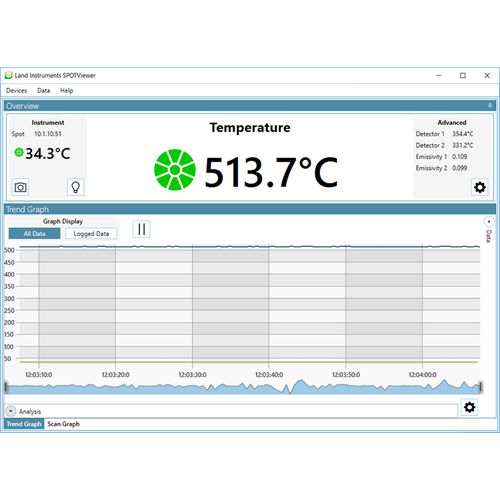
Task: Close the SPOTViewer window
Action: [487, 76]
